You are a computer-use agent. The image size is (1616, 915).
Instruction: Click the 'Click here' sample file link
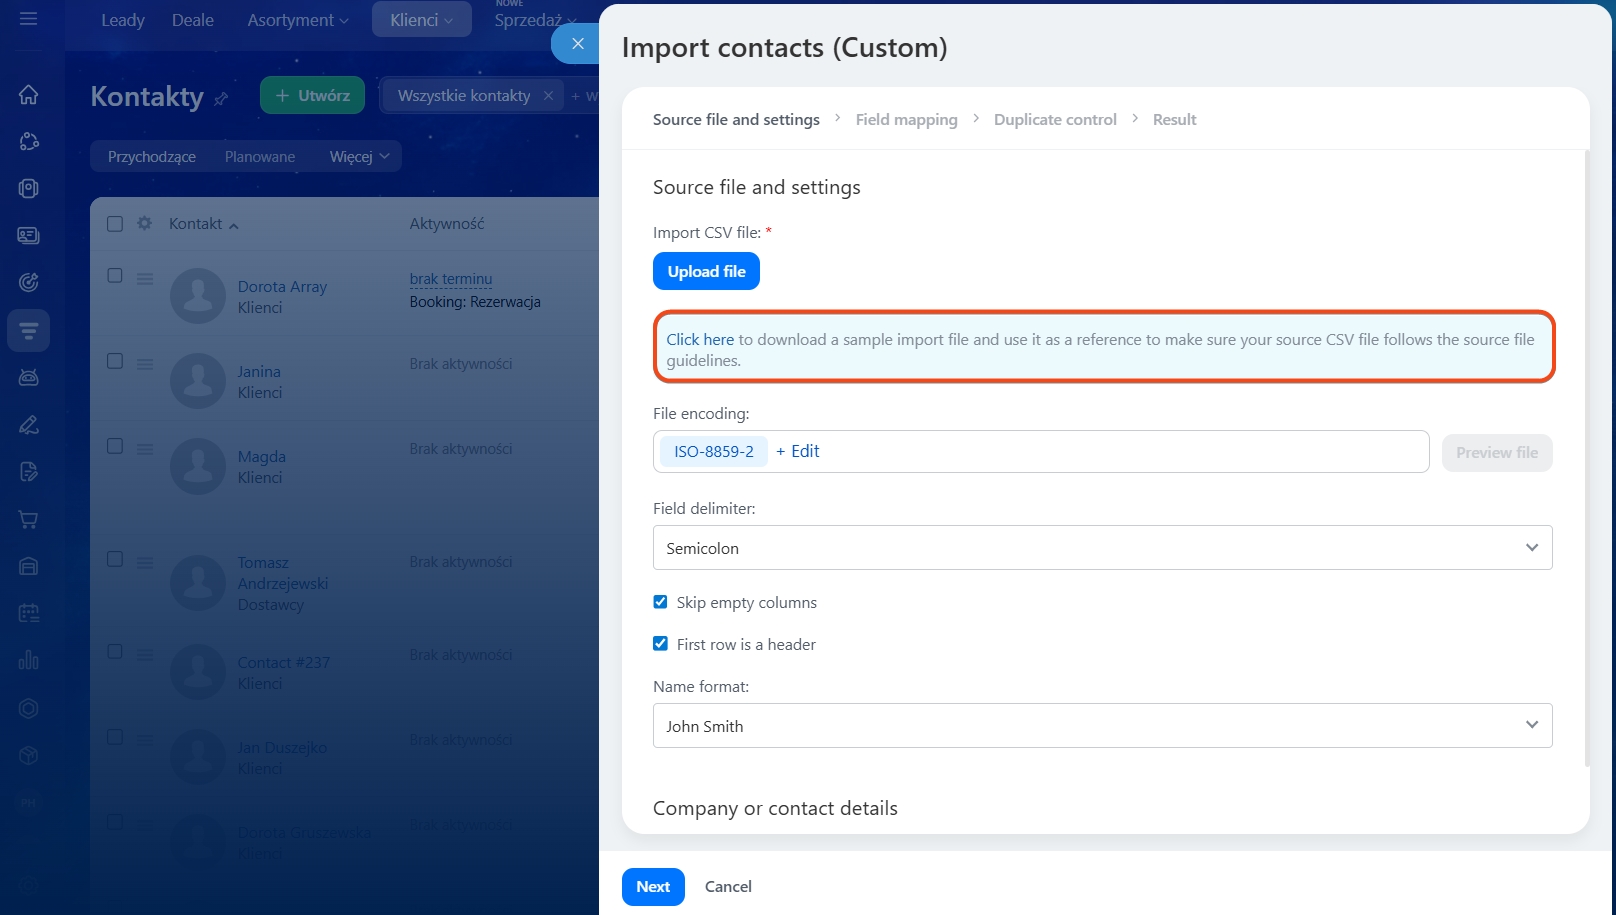tap(700, 340)
